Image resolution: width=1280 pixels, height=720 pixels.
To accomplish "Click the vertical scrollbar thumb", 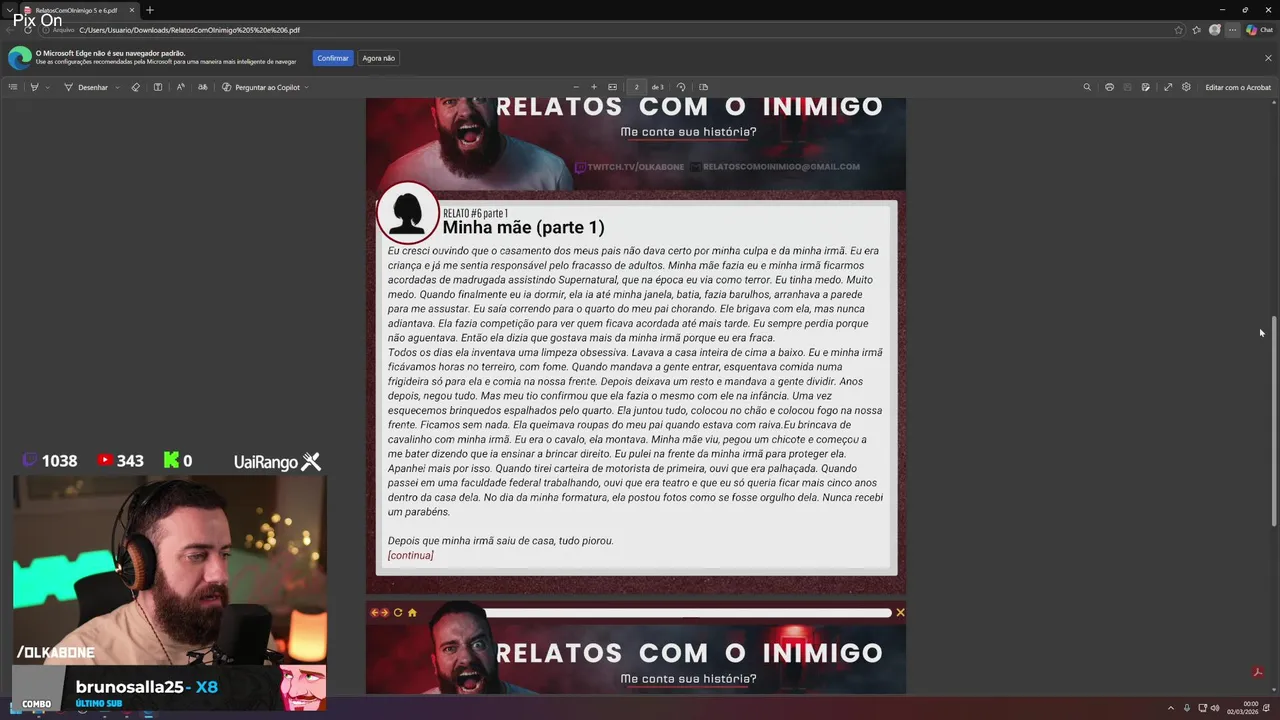I will (1274, 421).
